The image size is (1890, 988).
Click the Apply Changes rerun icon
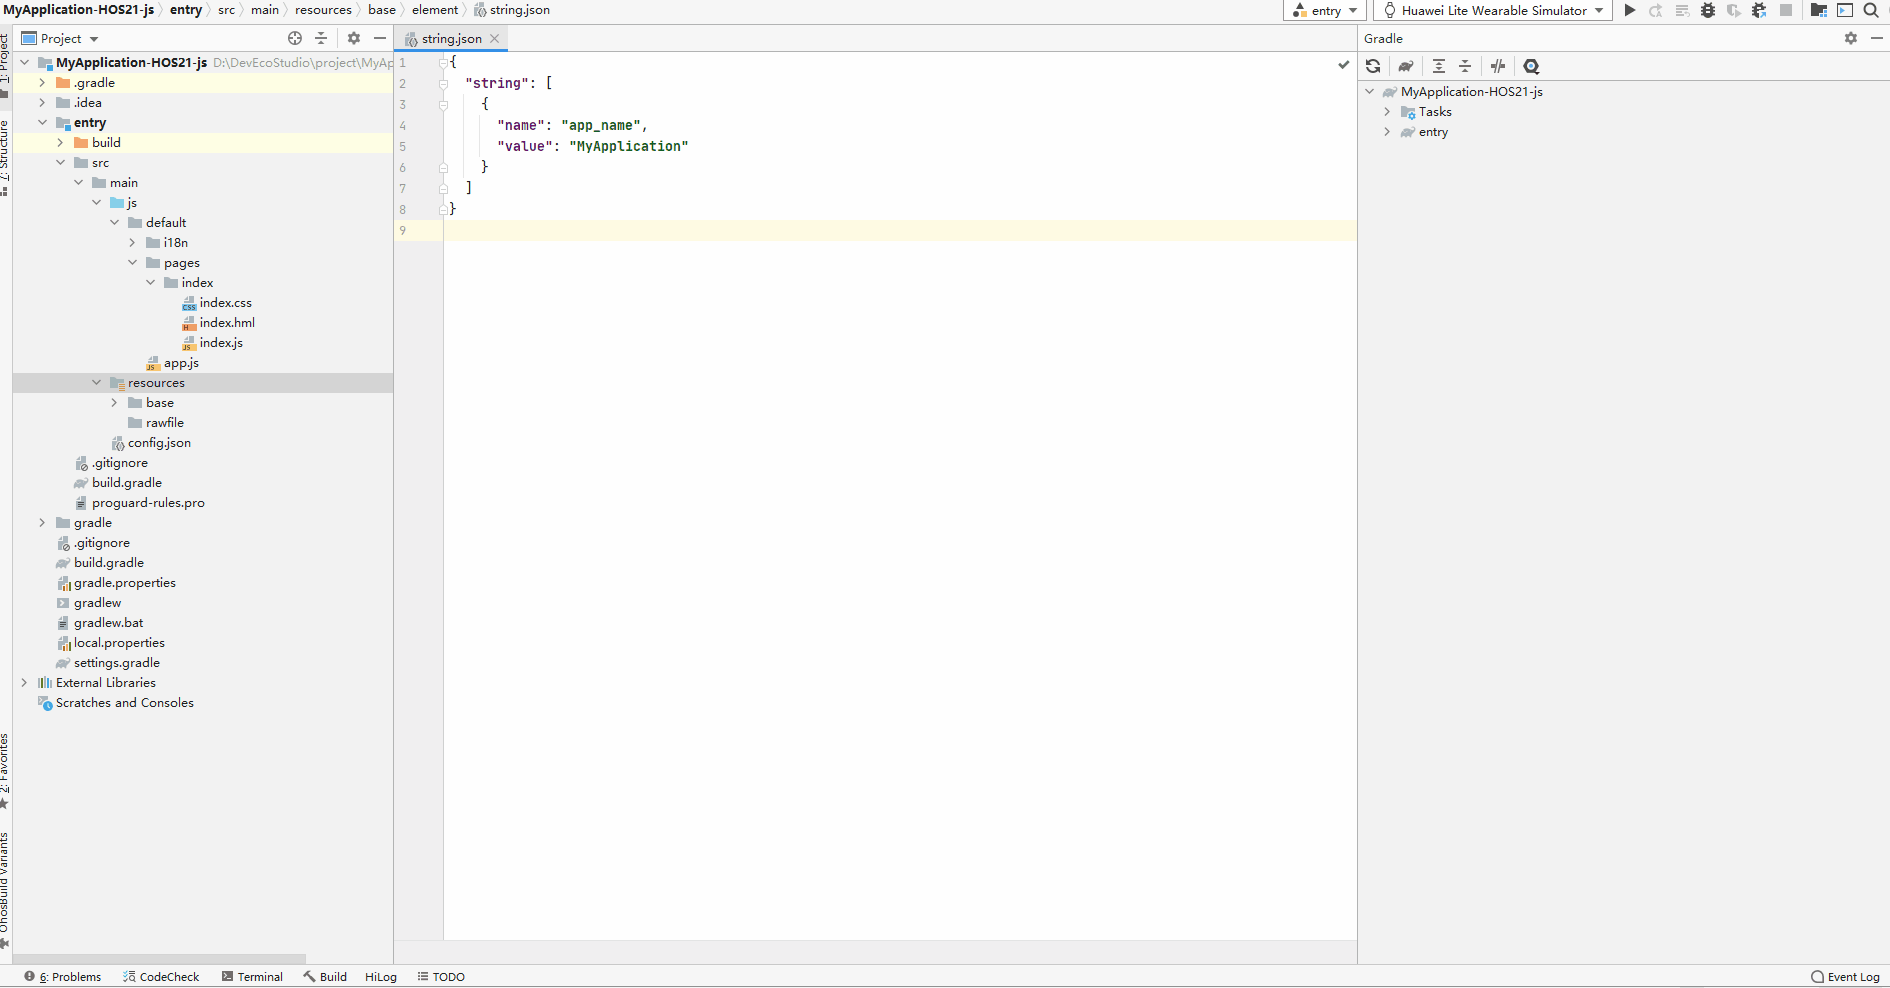click(1656, 10)
